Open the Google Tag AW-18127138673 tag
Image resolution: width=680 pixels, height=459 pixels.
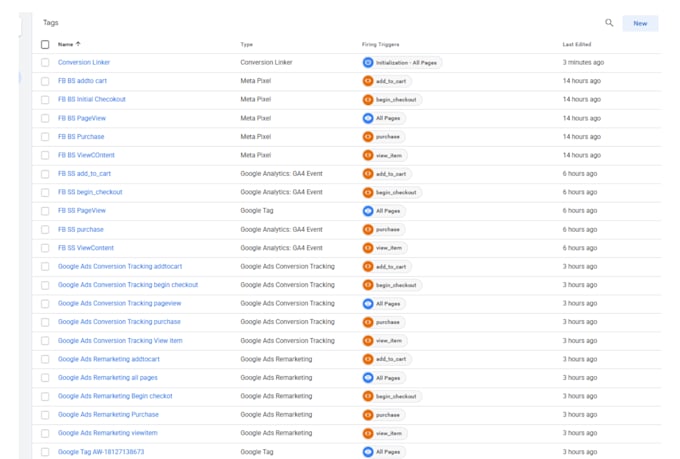pos(101,452)
